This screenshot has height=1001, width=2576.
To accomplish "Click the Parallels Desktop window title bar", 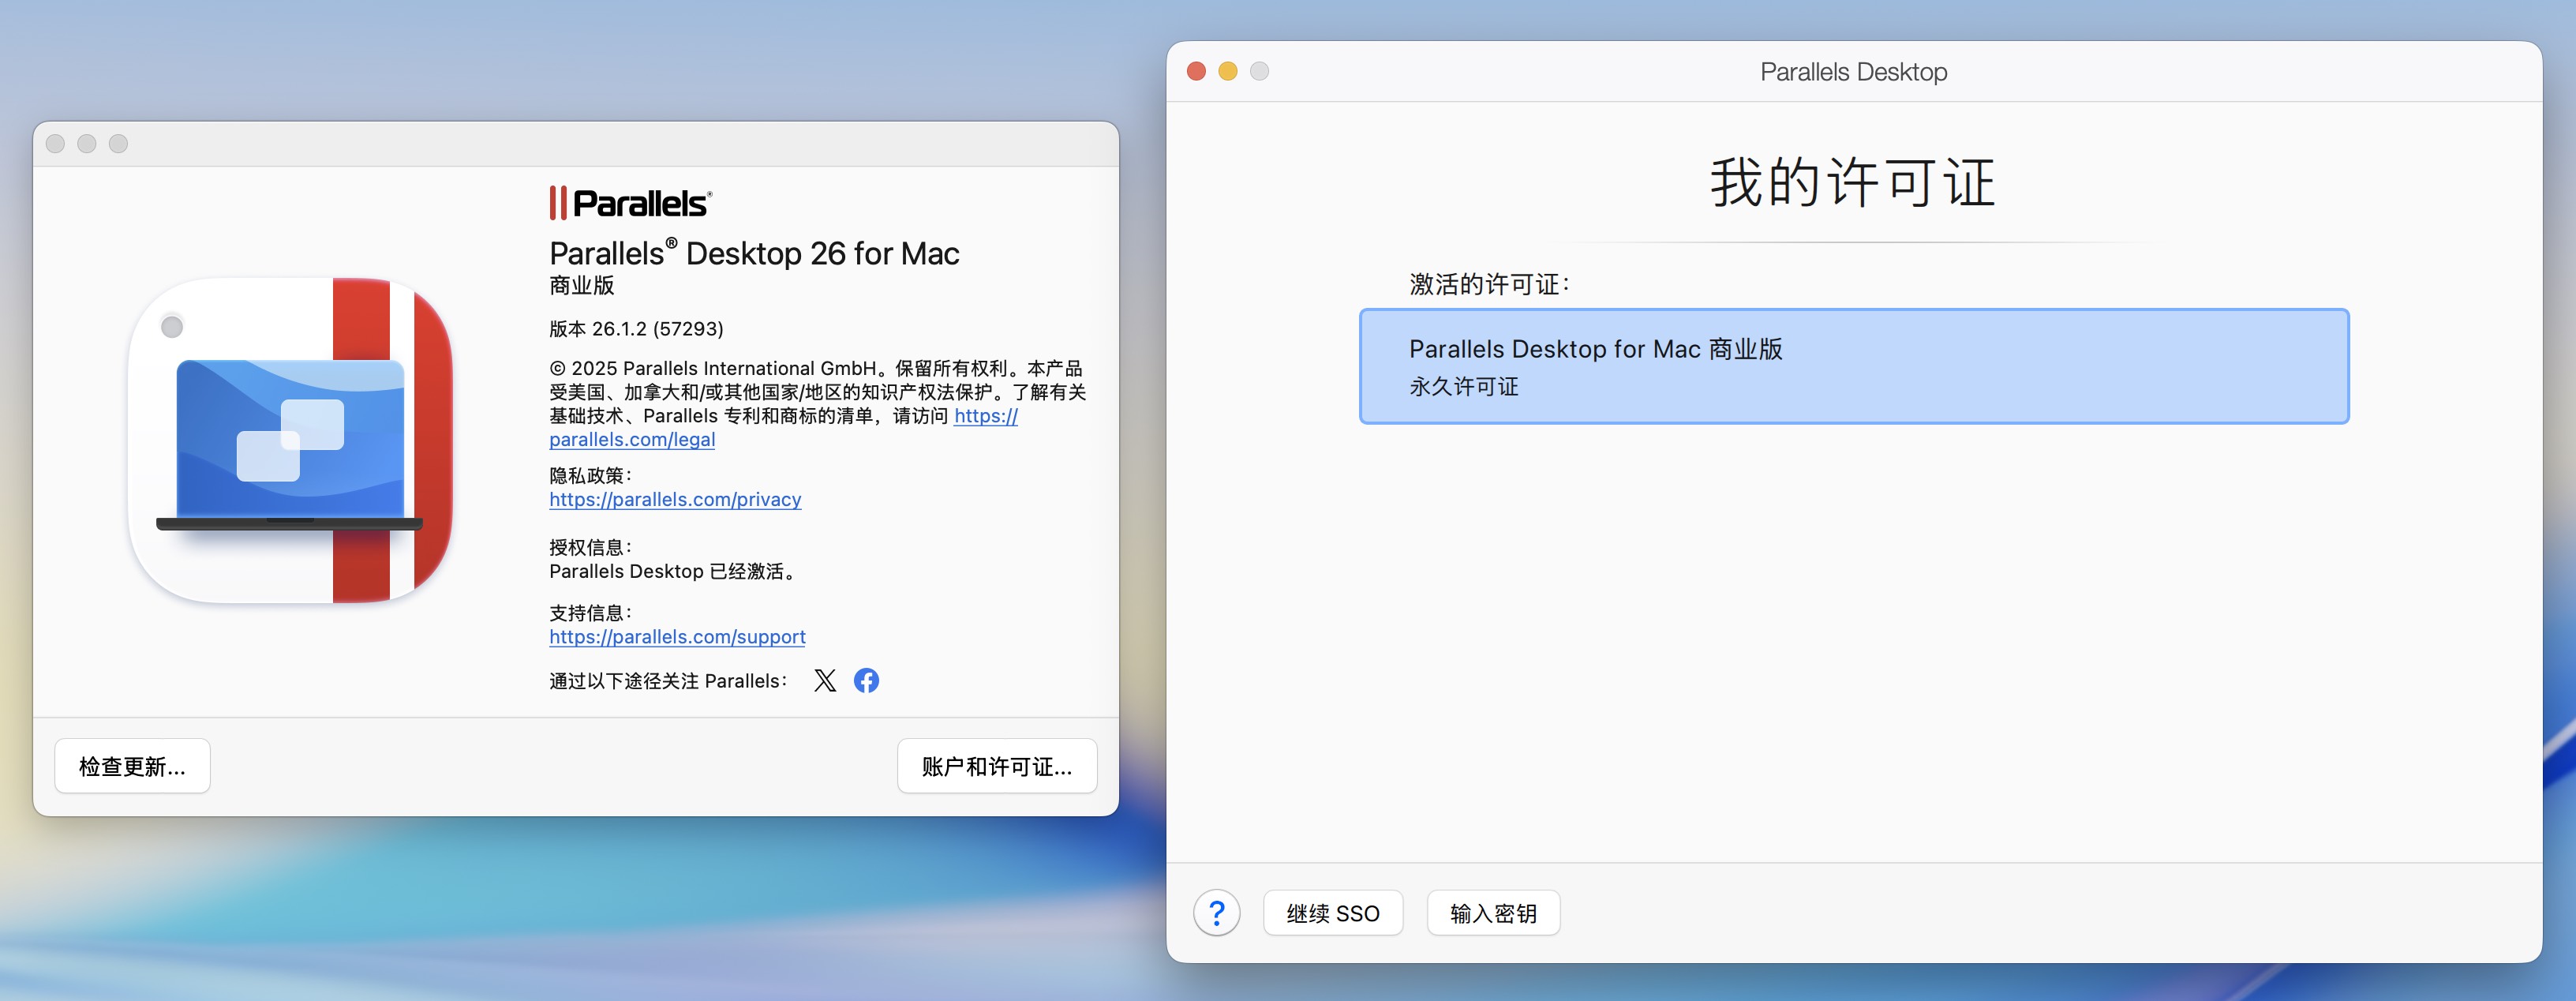I will coord(1853,72).
